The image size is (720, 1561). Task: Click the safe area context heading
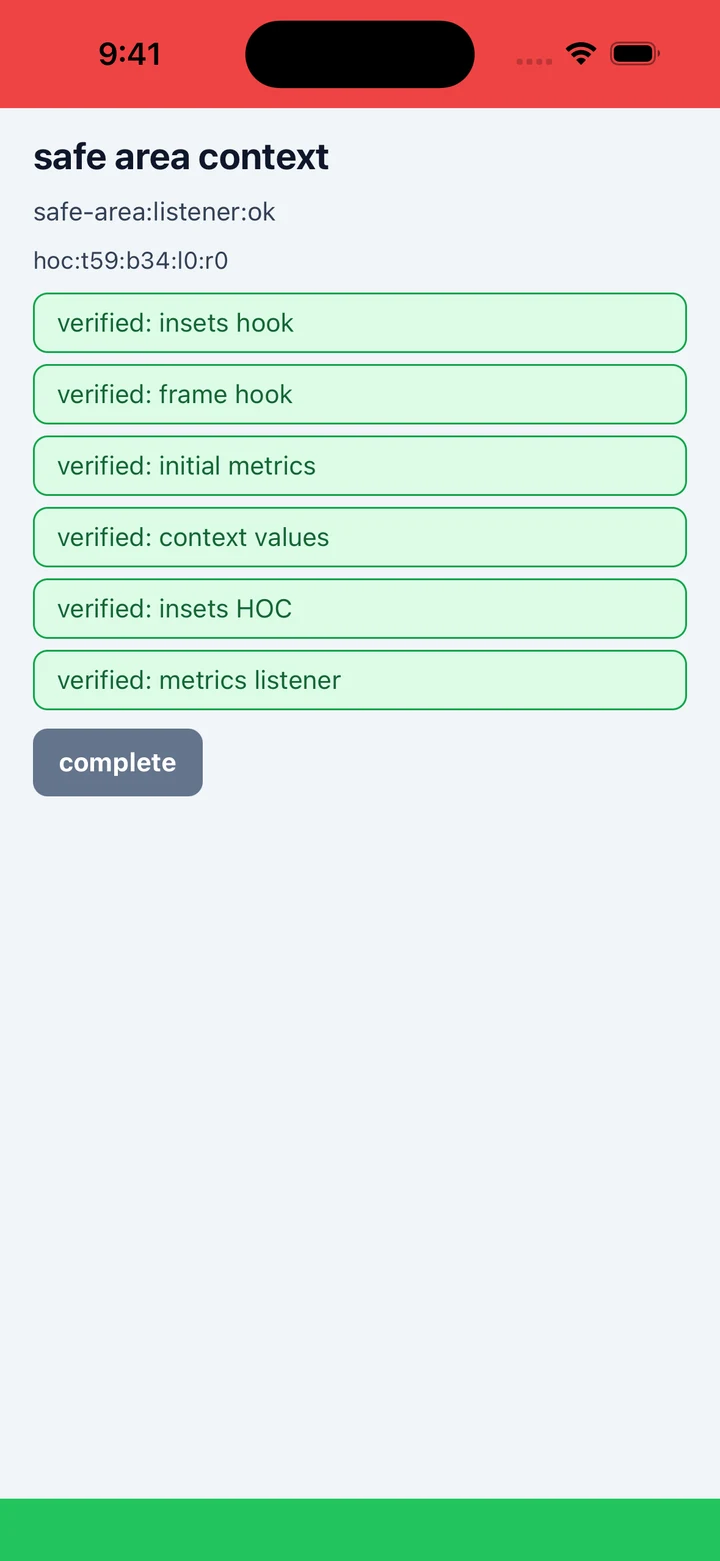point(181,157)
